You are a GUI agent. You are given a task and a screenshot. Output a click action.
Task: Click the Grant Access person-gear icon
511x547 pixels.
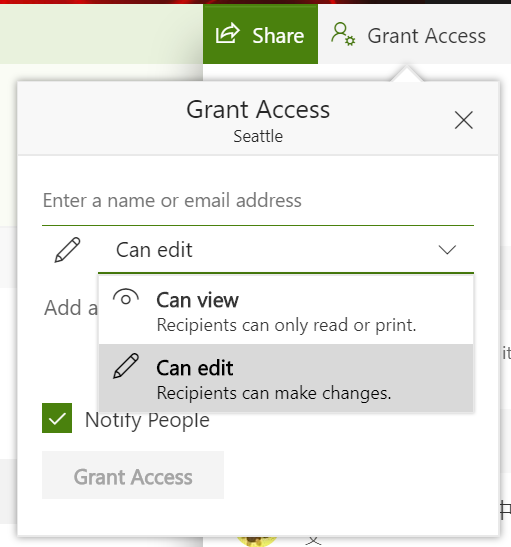pos(343,34)
